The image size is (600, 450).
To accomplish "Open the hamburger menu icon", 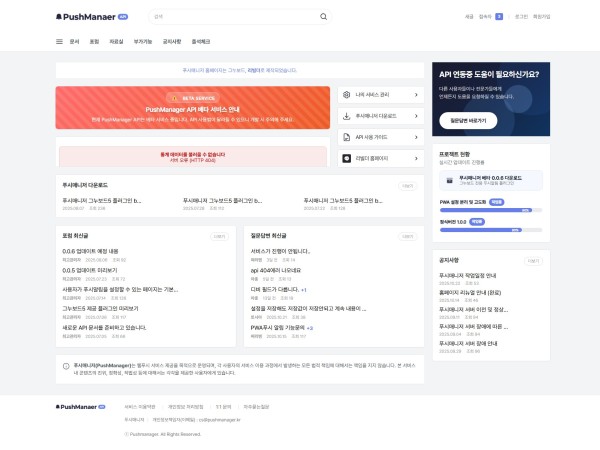I will pyautogui.click(x=59, y=41).
